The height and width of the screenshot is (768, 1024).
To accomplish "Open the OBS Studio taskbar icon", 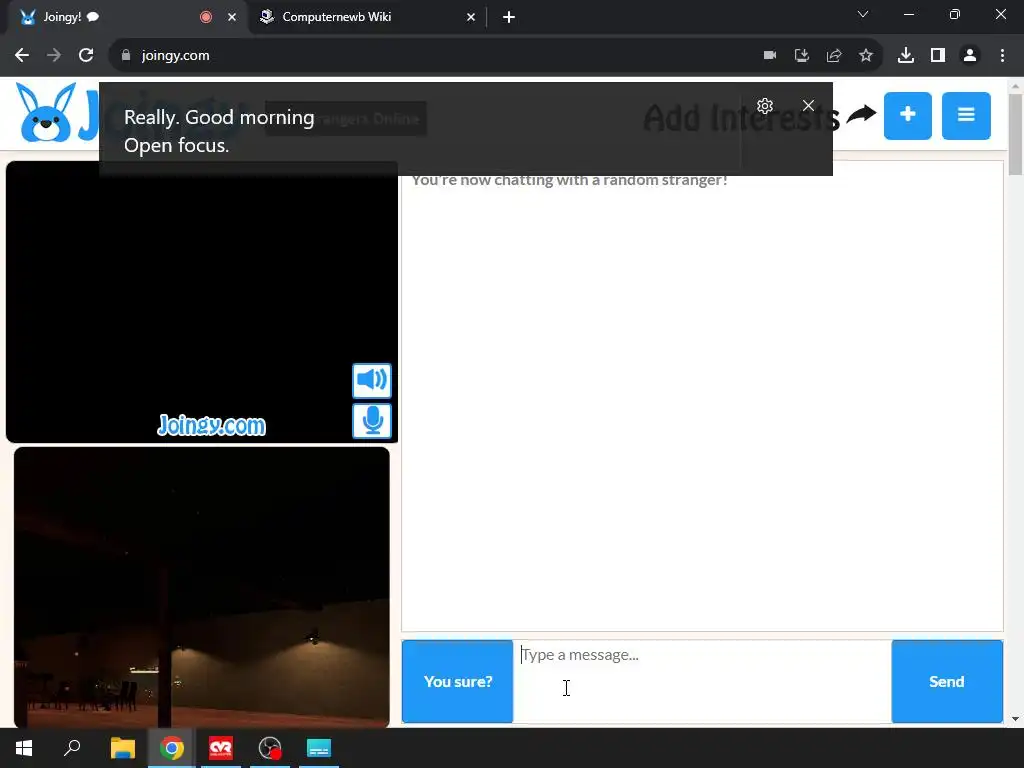I will 270,748.
